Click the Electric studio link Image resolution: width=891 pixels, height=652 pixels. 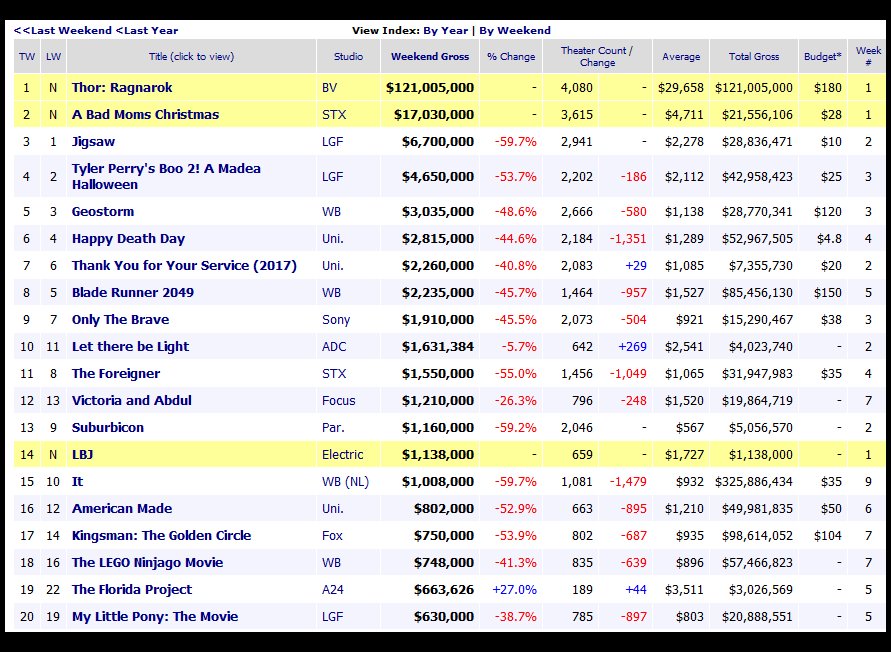pyautogui.click(x=343, y=455)
